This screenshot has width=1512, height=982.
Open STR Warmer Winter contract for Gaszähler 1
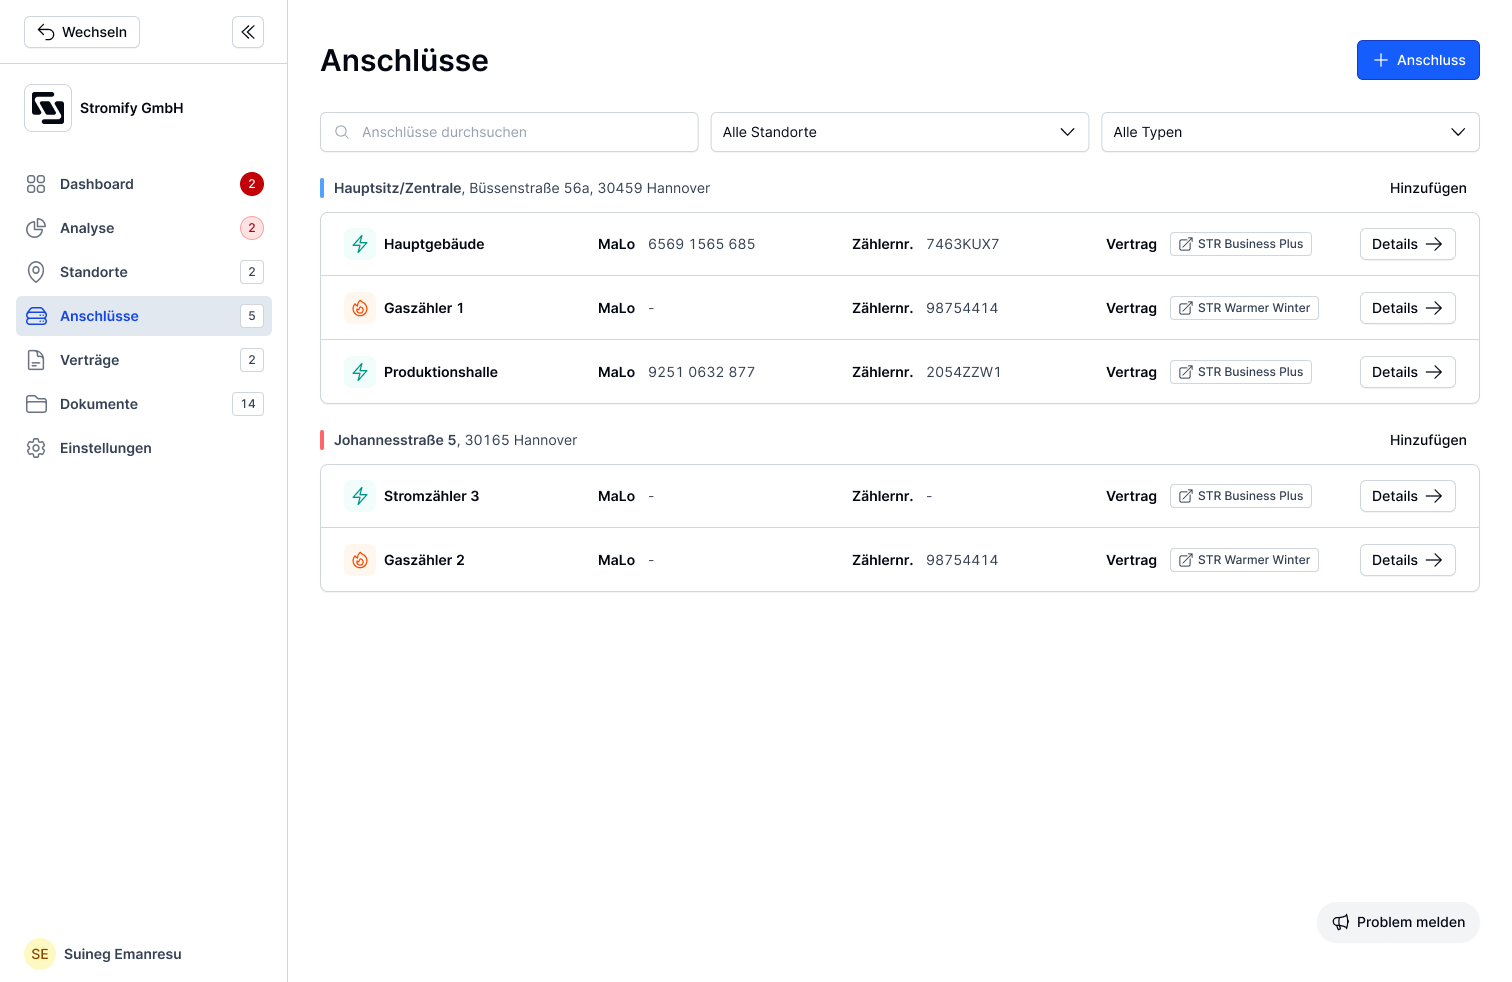pyautogui.click(x=1244, y=308)
